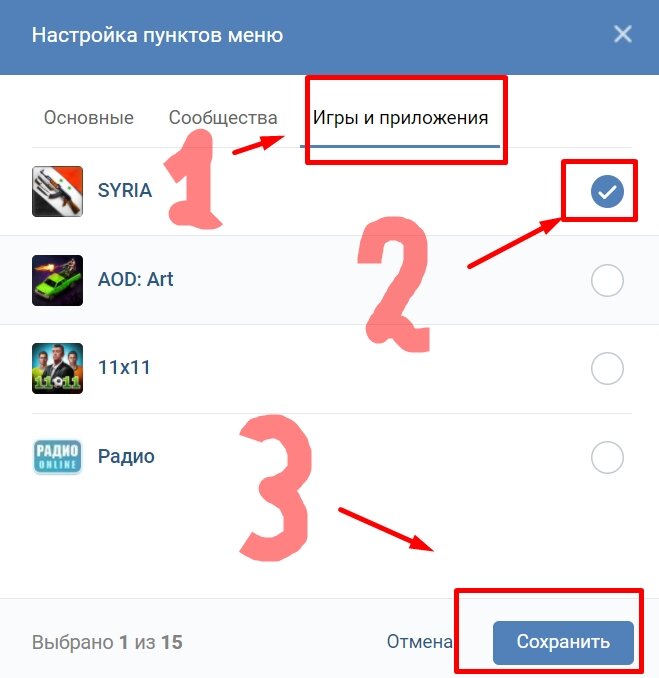Click the 11x11 name label
The height and width of the screenshot is (678, 659).
coord(124,368)
